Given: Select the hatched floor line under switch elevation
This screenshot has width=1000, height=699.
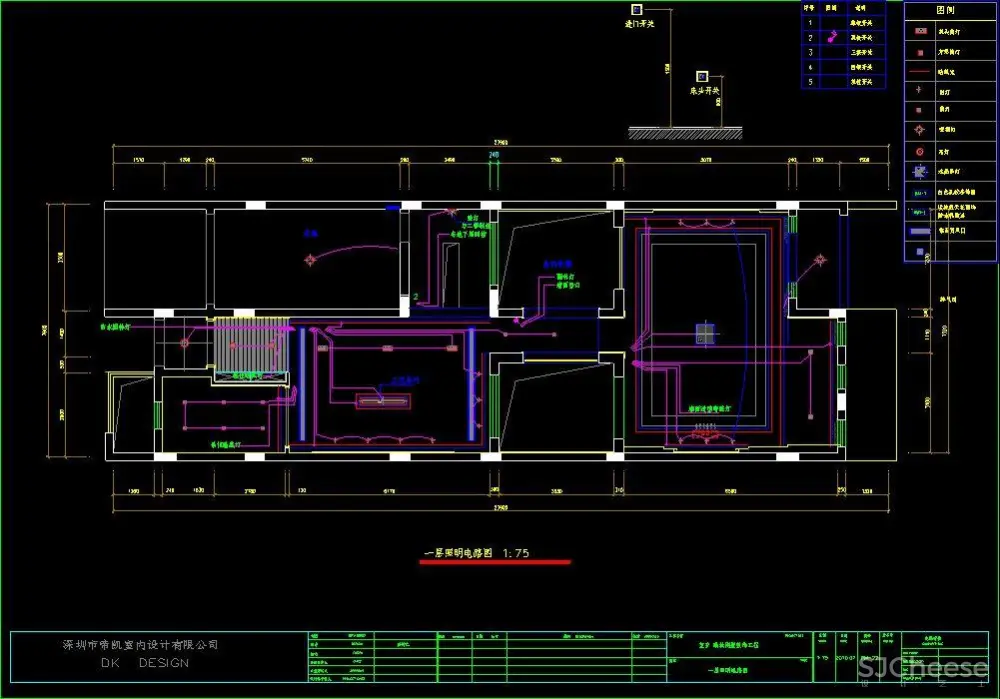Looking at the screenshot, I should click(686, 132).
